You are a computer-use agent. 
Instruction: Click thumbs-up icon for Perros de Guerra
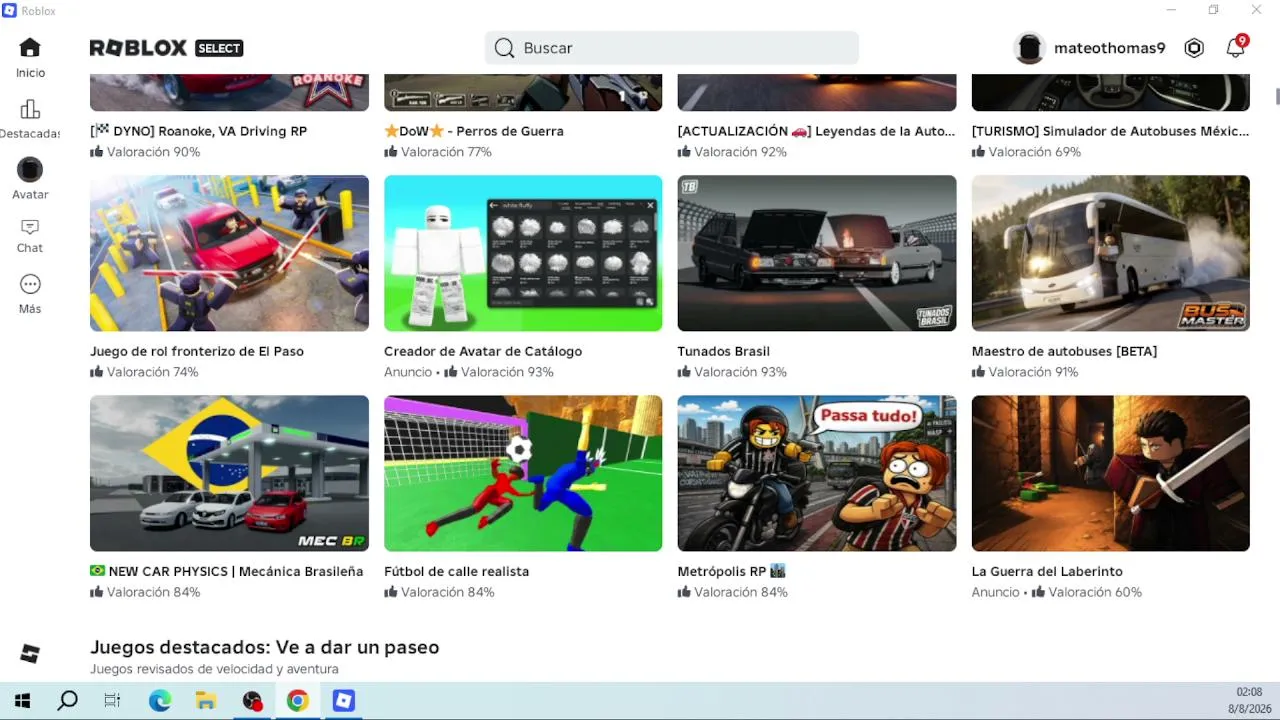click(391, 152)
